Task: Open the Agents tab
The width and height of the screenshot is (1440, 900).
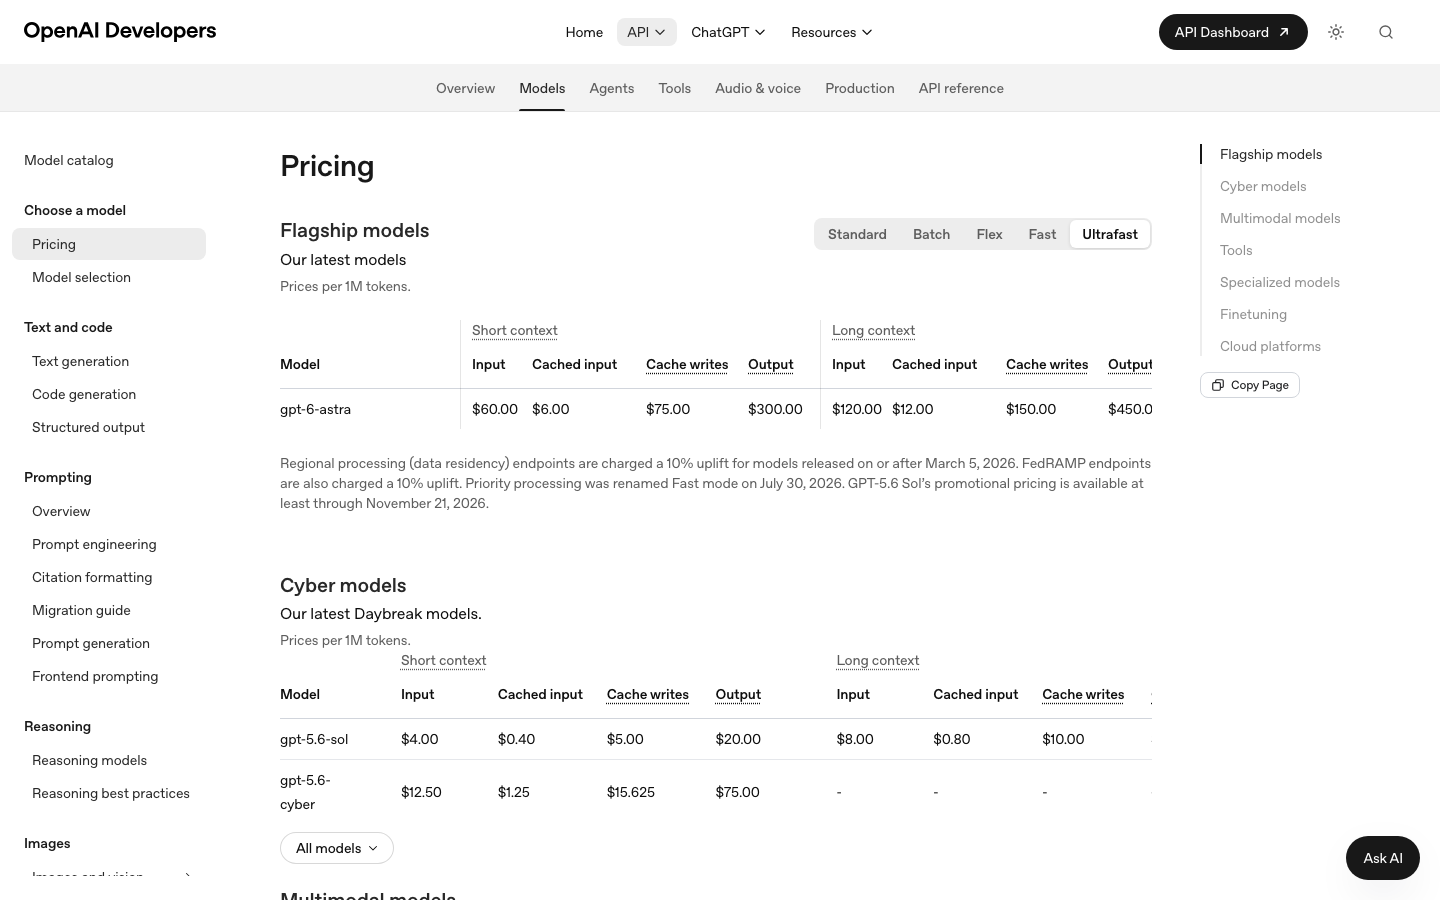Action: pos(612,88)
